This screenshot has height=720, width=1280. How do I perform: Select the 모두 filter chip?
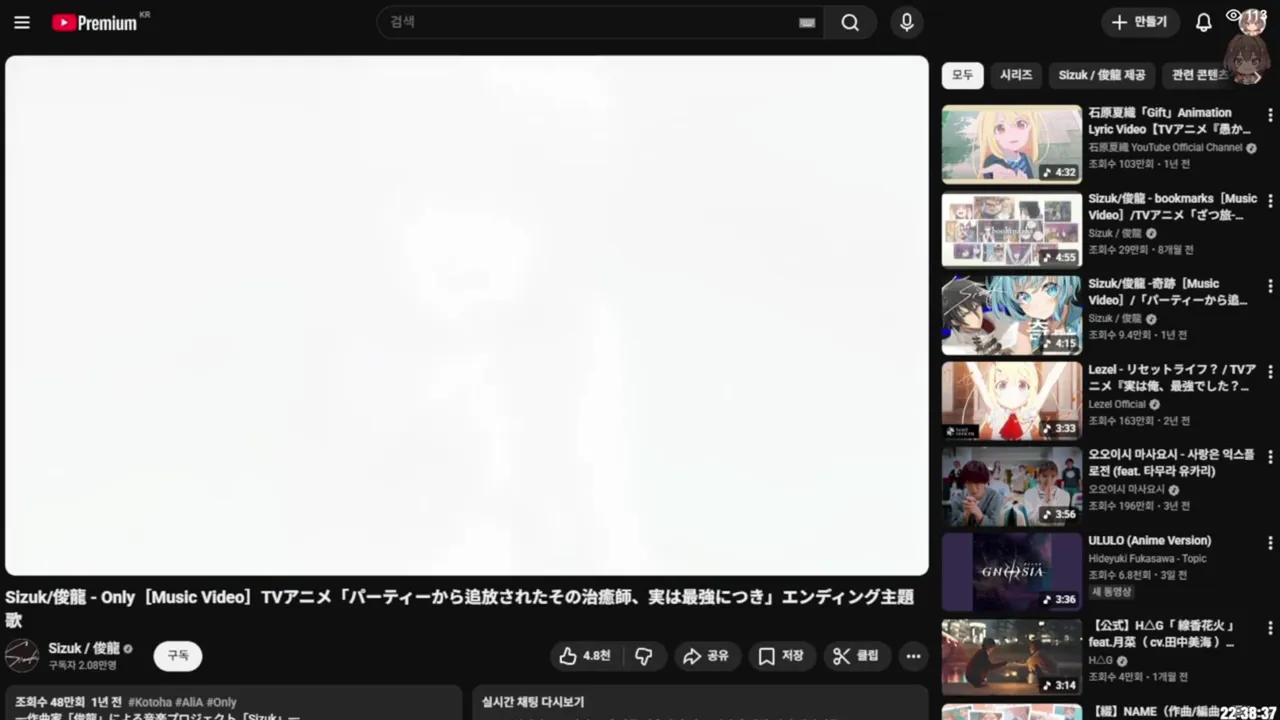click(962, 75)
